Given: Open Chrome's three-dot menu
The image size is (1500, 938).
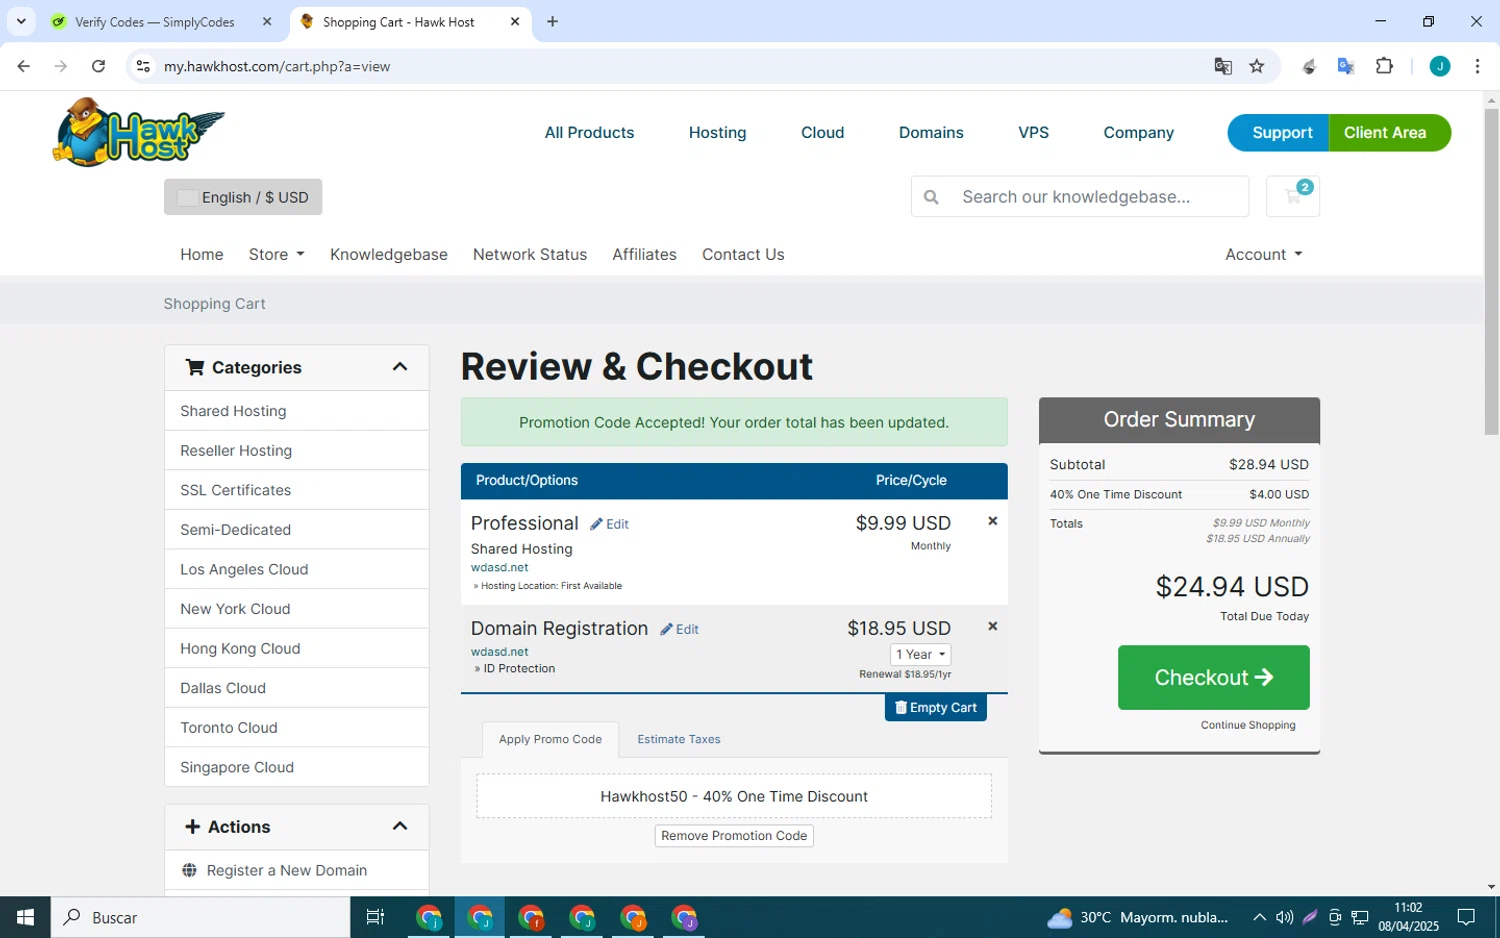Looking at the screenshot, I should 1477,66.
